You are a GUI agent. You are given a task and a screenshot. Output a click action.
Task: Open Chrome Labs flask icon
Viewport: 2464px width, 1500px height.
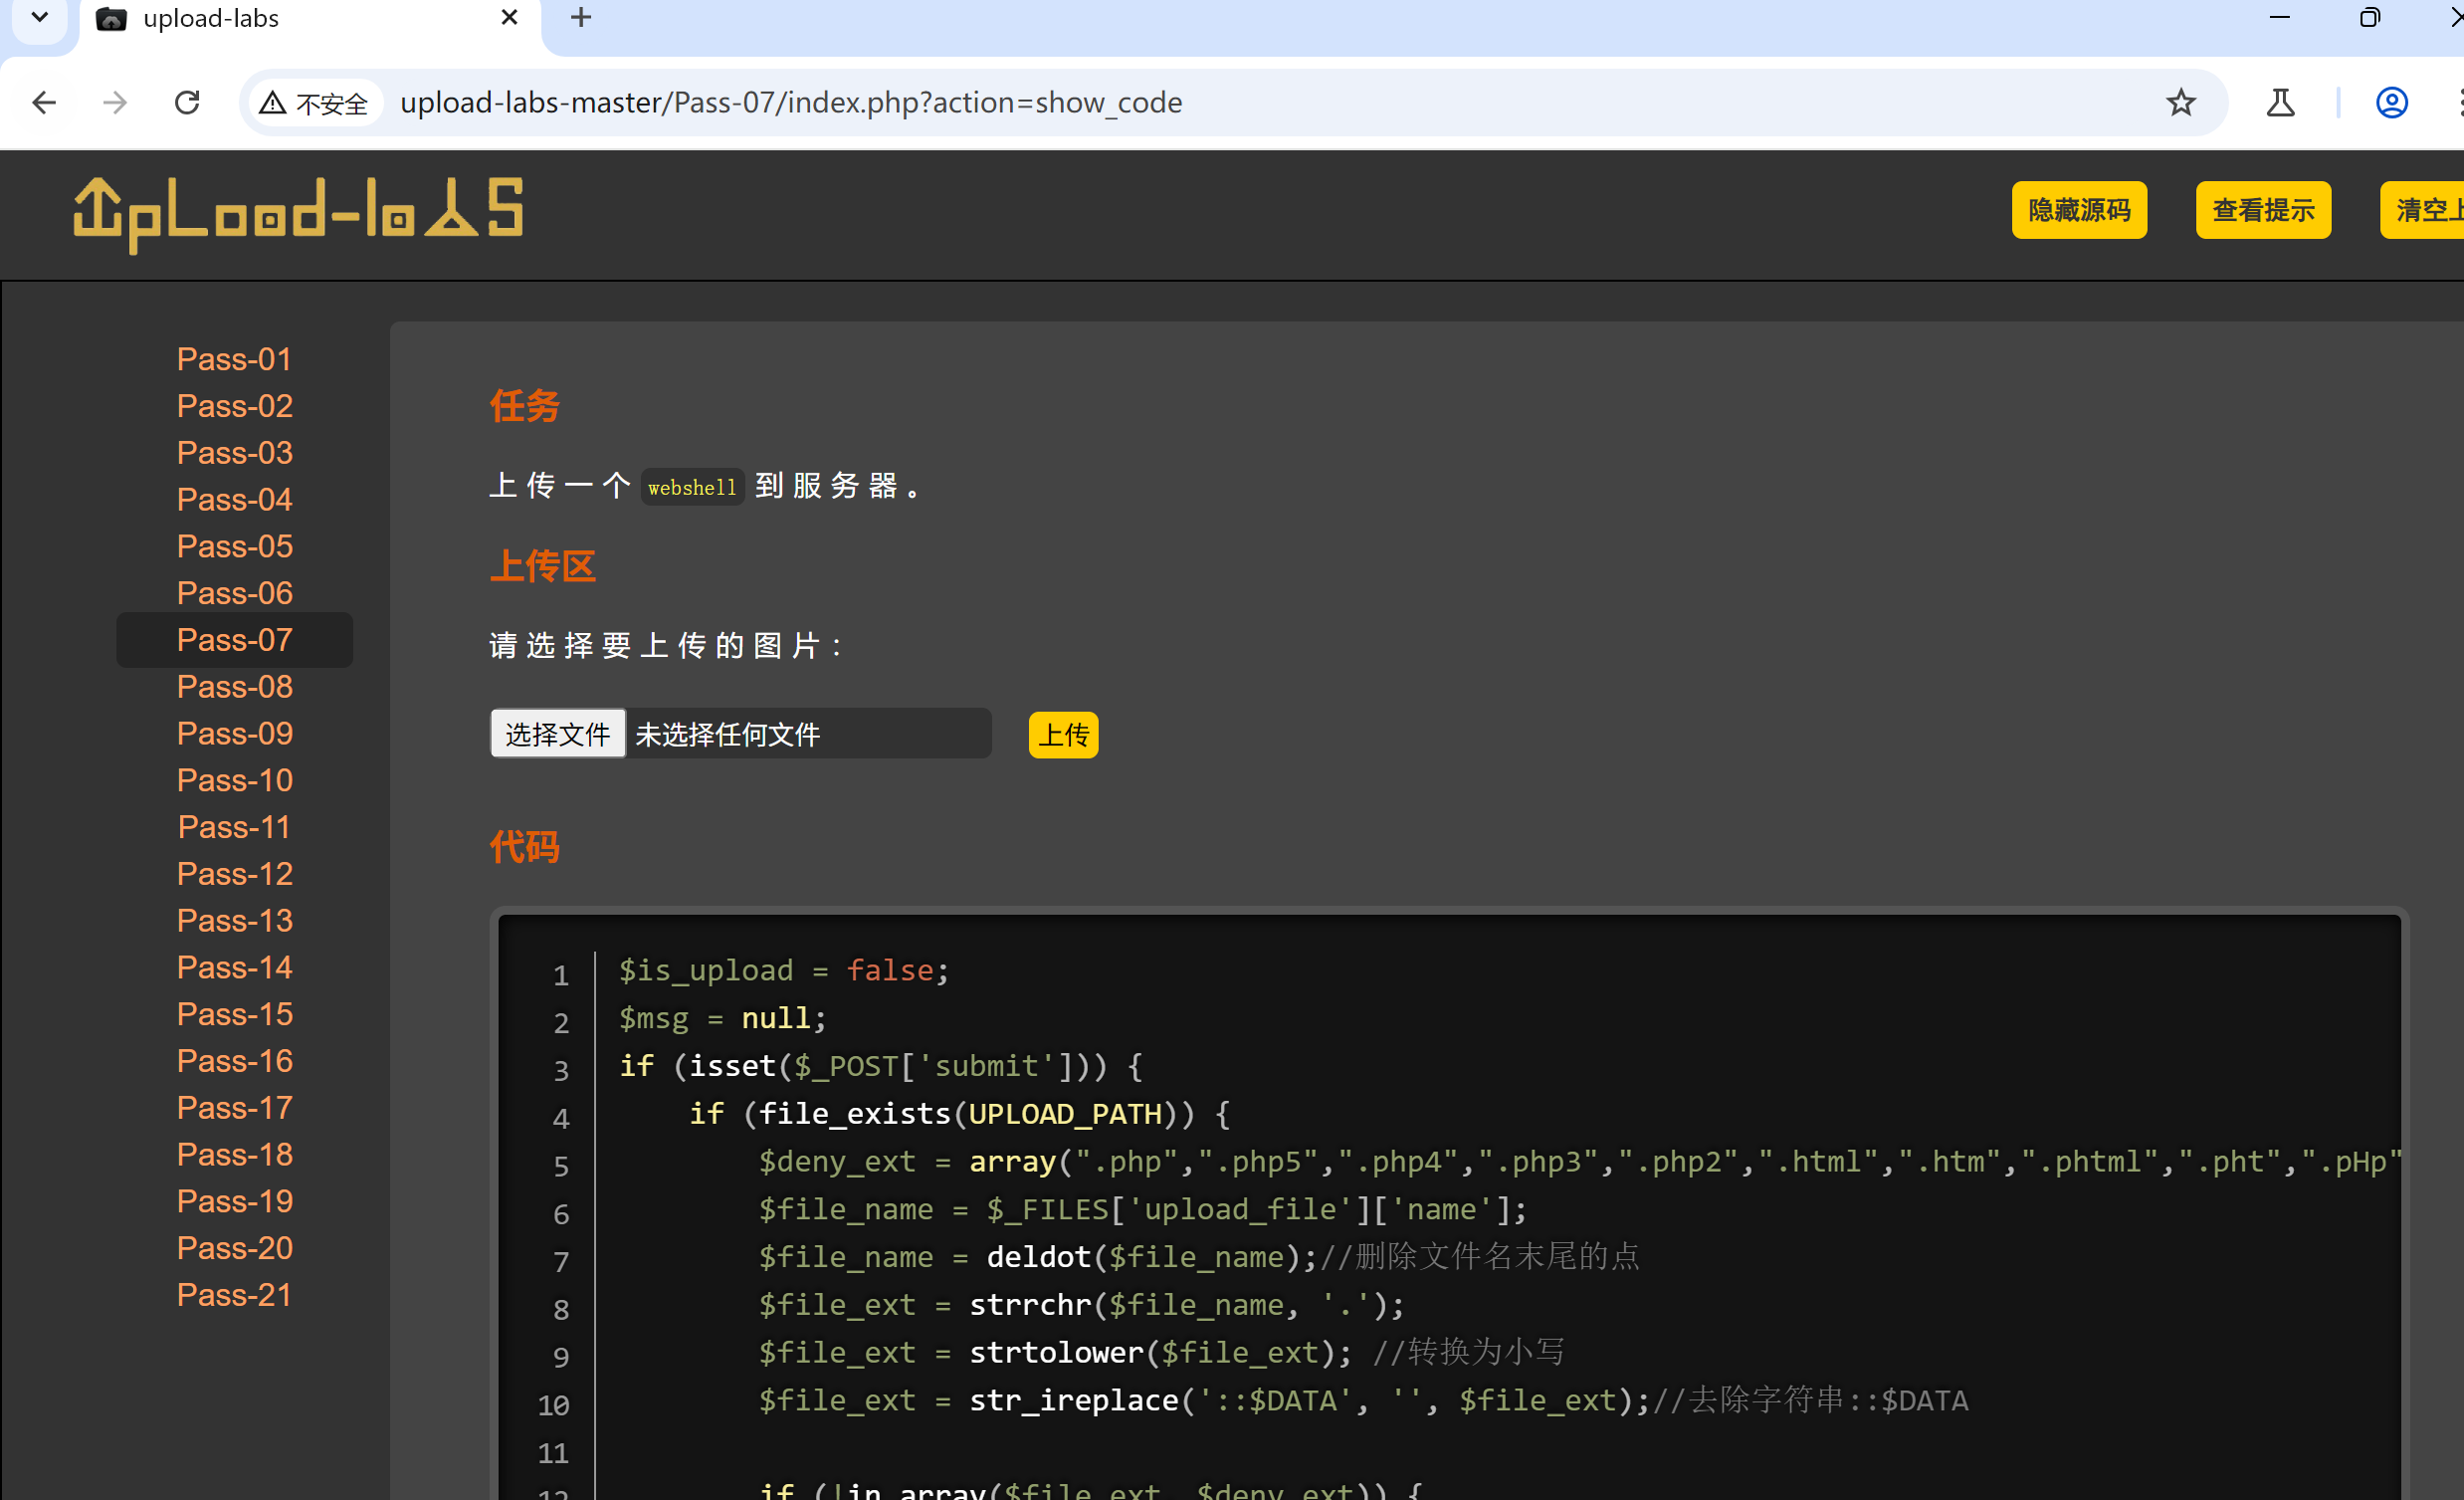pyautogui.click(x=2280, y=103)
